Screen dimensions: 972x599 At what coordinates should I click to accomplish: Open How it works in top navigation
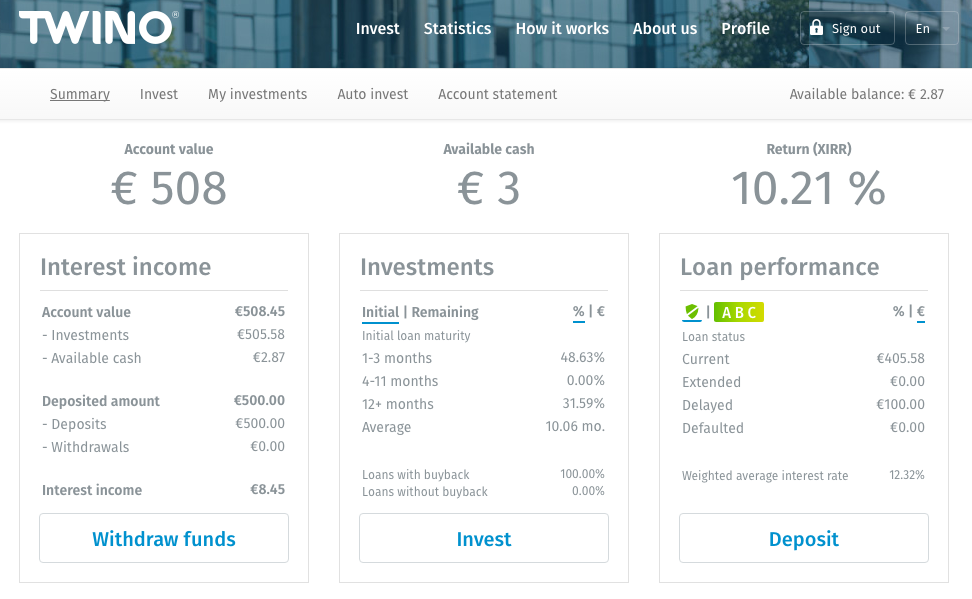pos(562,28)
